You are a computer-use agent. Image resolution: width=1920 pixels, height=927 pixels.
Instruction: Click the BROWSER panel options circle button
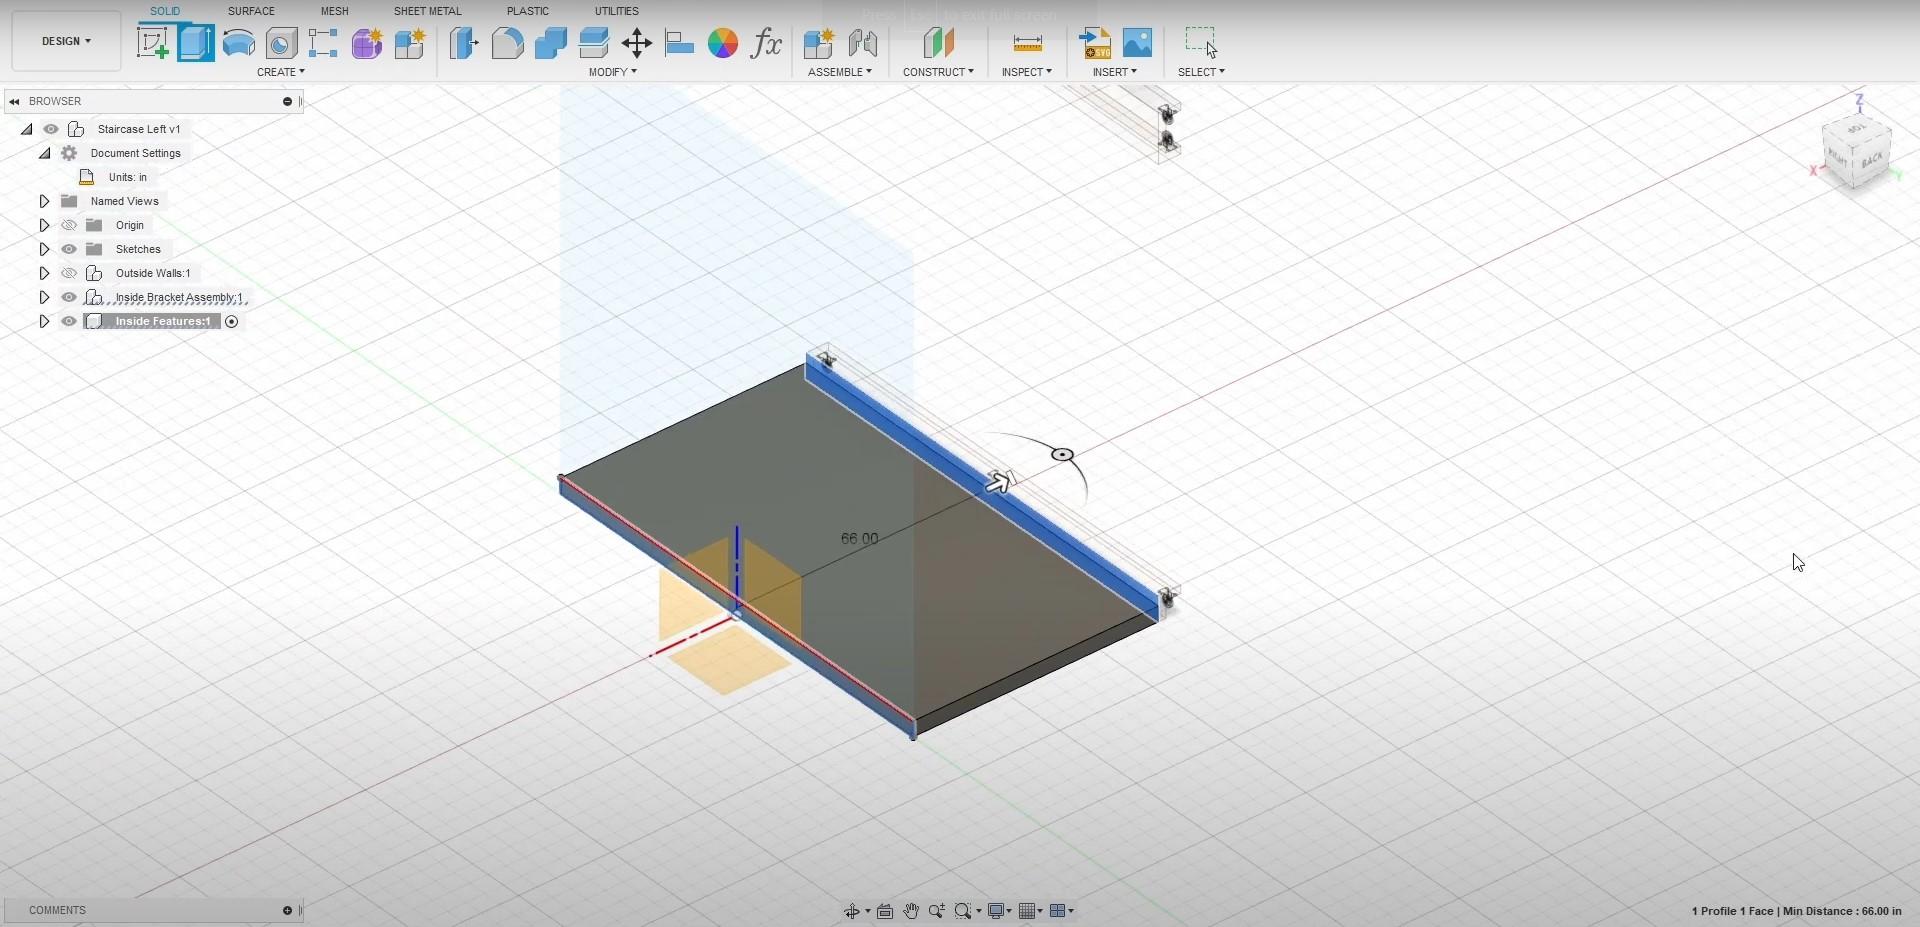287,101
